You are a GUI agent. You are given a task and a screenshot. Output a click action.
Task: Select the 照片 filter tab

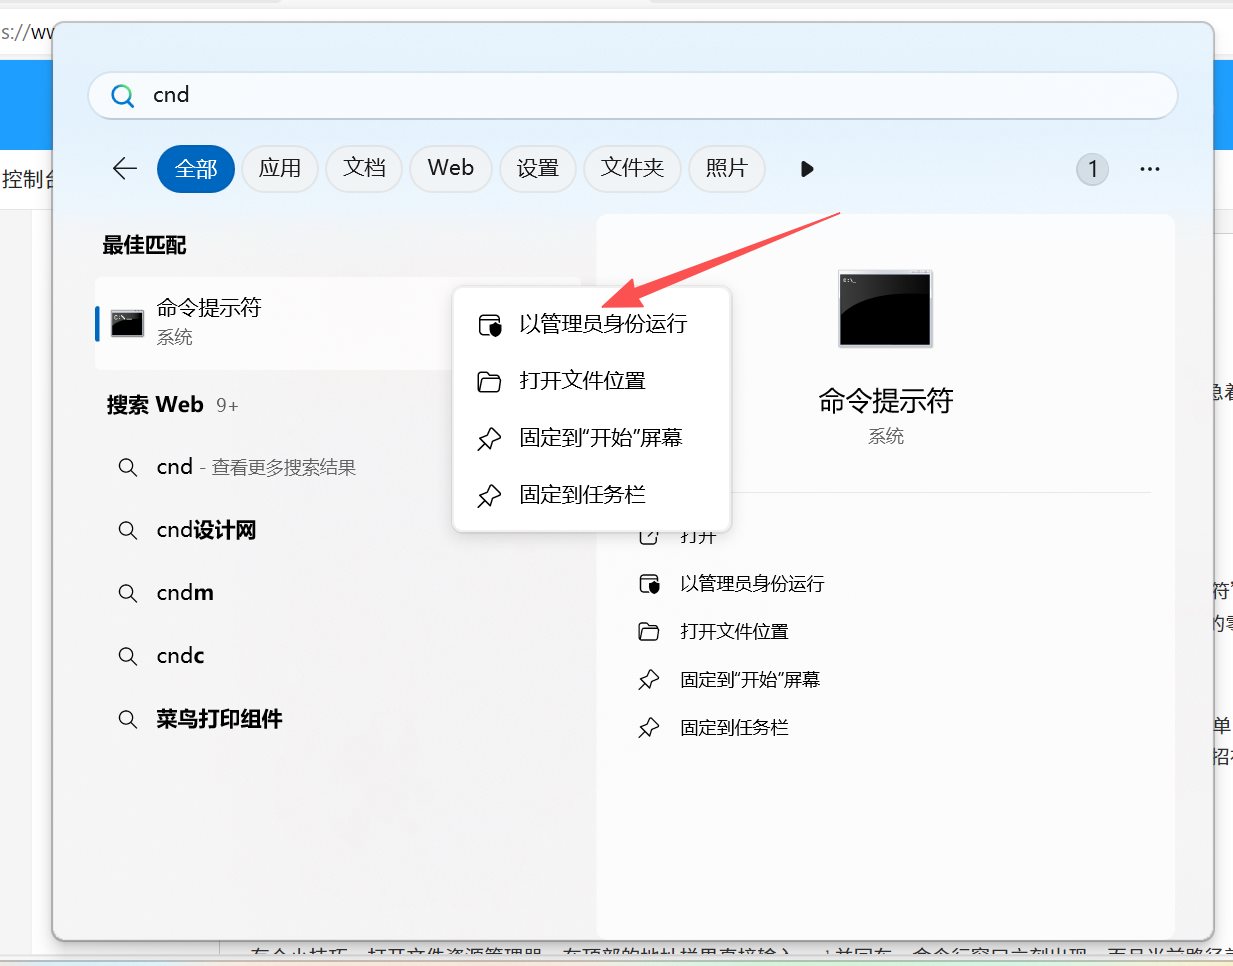(727, 168)
